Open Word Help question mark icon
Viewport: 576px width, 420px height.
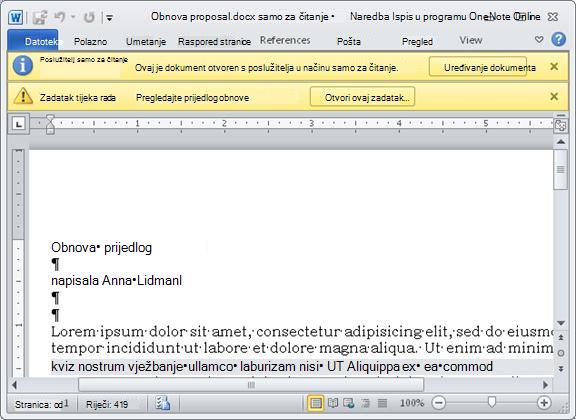tap(558, 39)
